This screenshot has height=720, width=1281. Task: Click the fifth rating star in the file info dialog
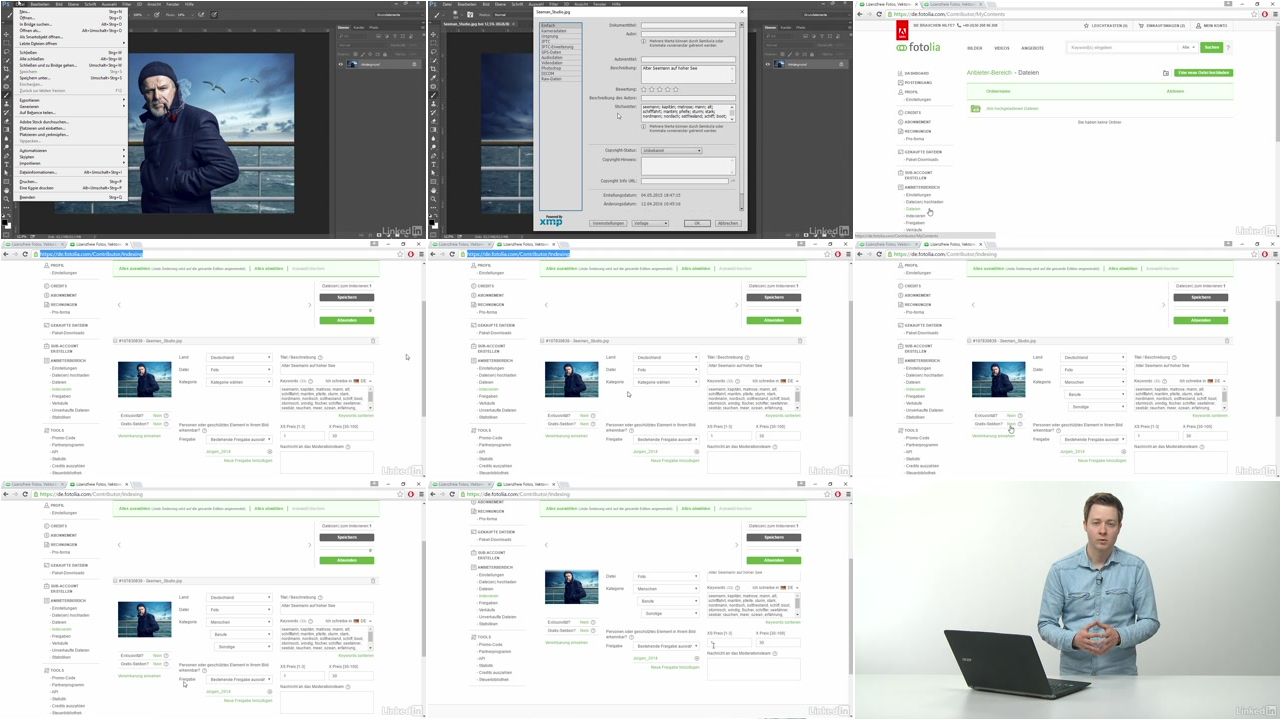point(676,89)
